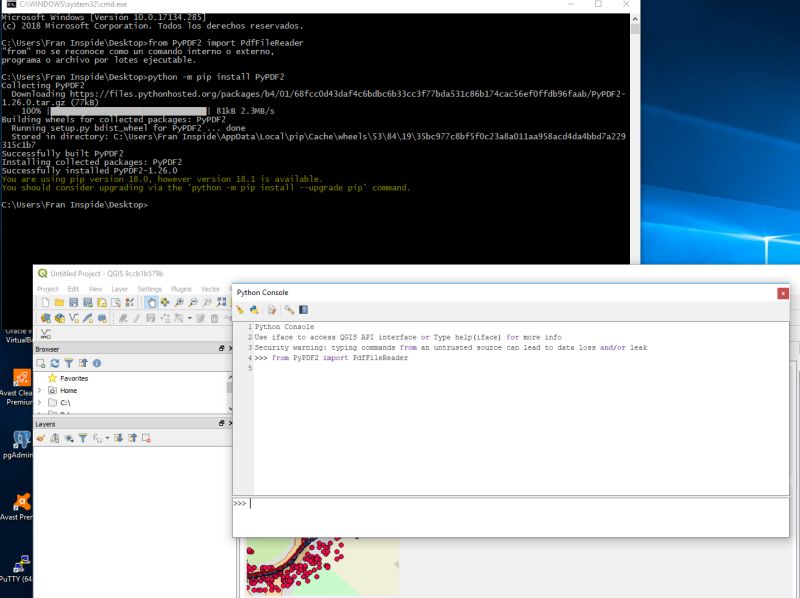Toggle filter legend by map content

[x=83, y=436]
